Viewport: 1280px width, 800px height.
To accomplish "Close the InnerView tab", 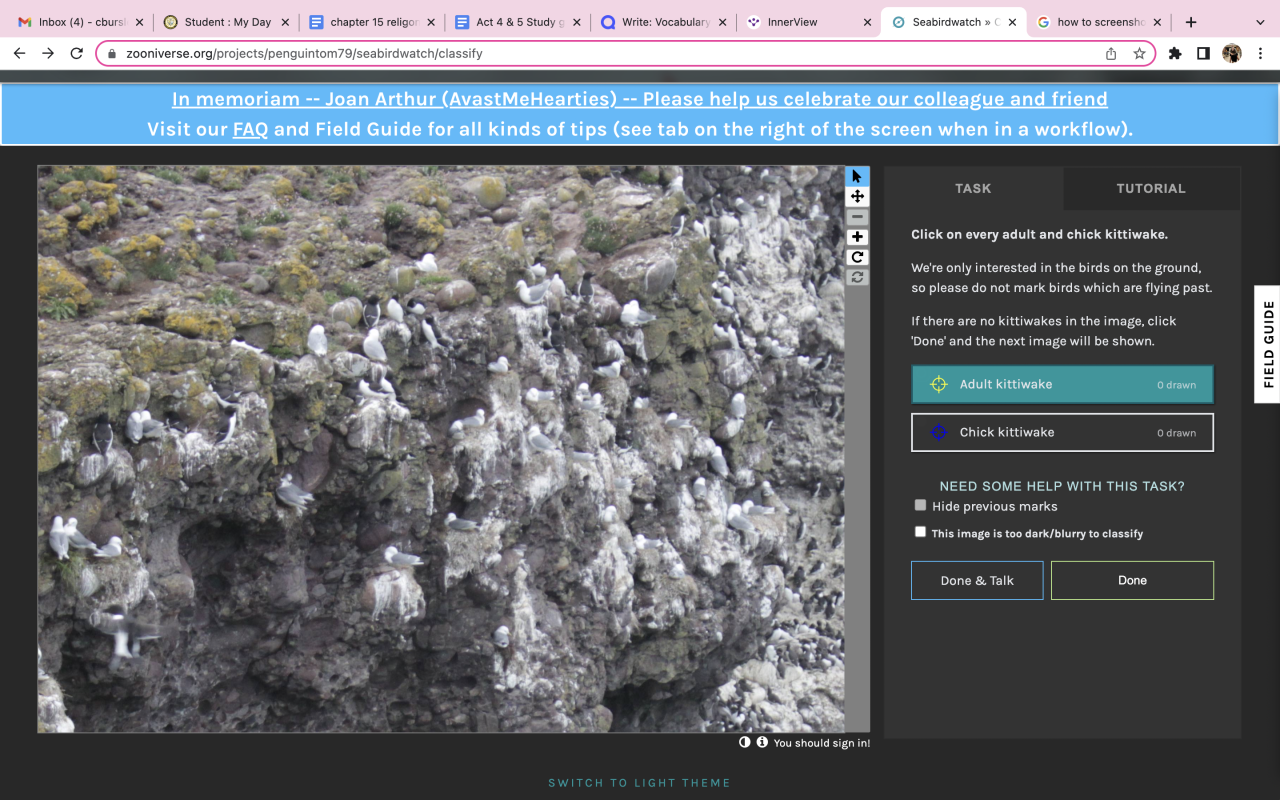I will click(x=866, y=22).
